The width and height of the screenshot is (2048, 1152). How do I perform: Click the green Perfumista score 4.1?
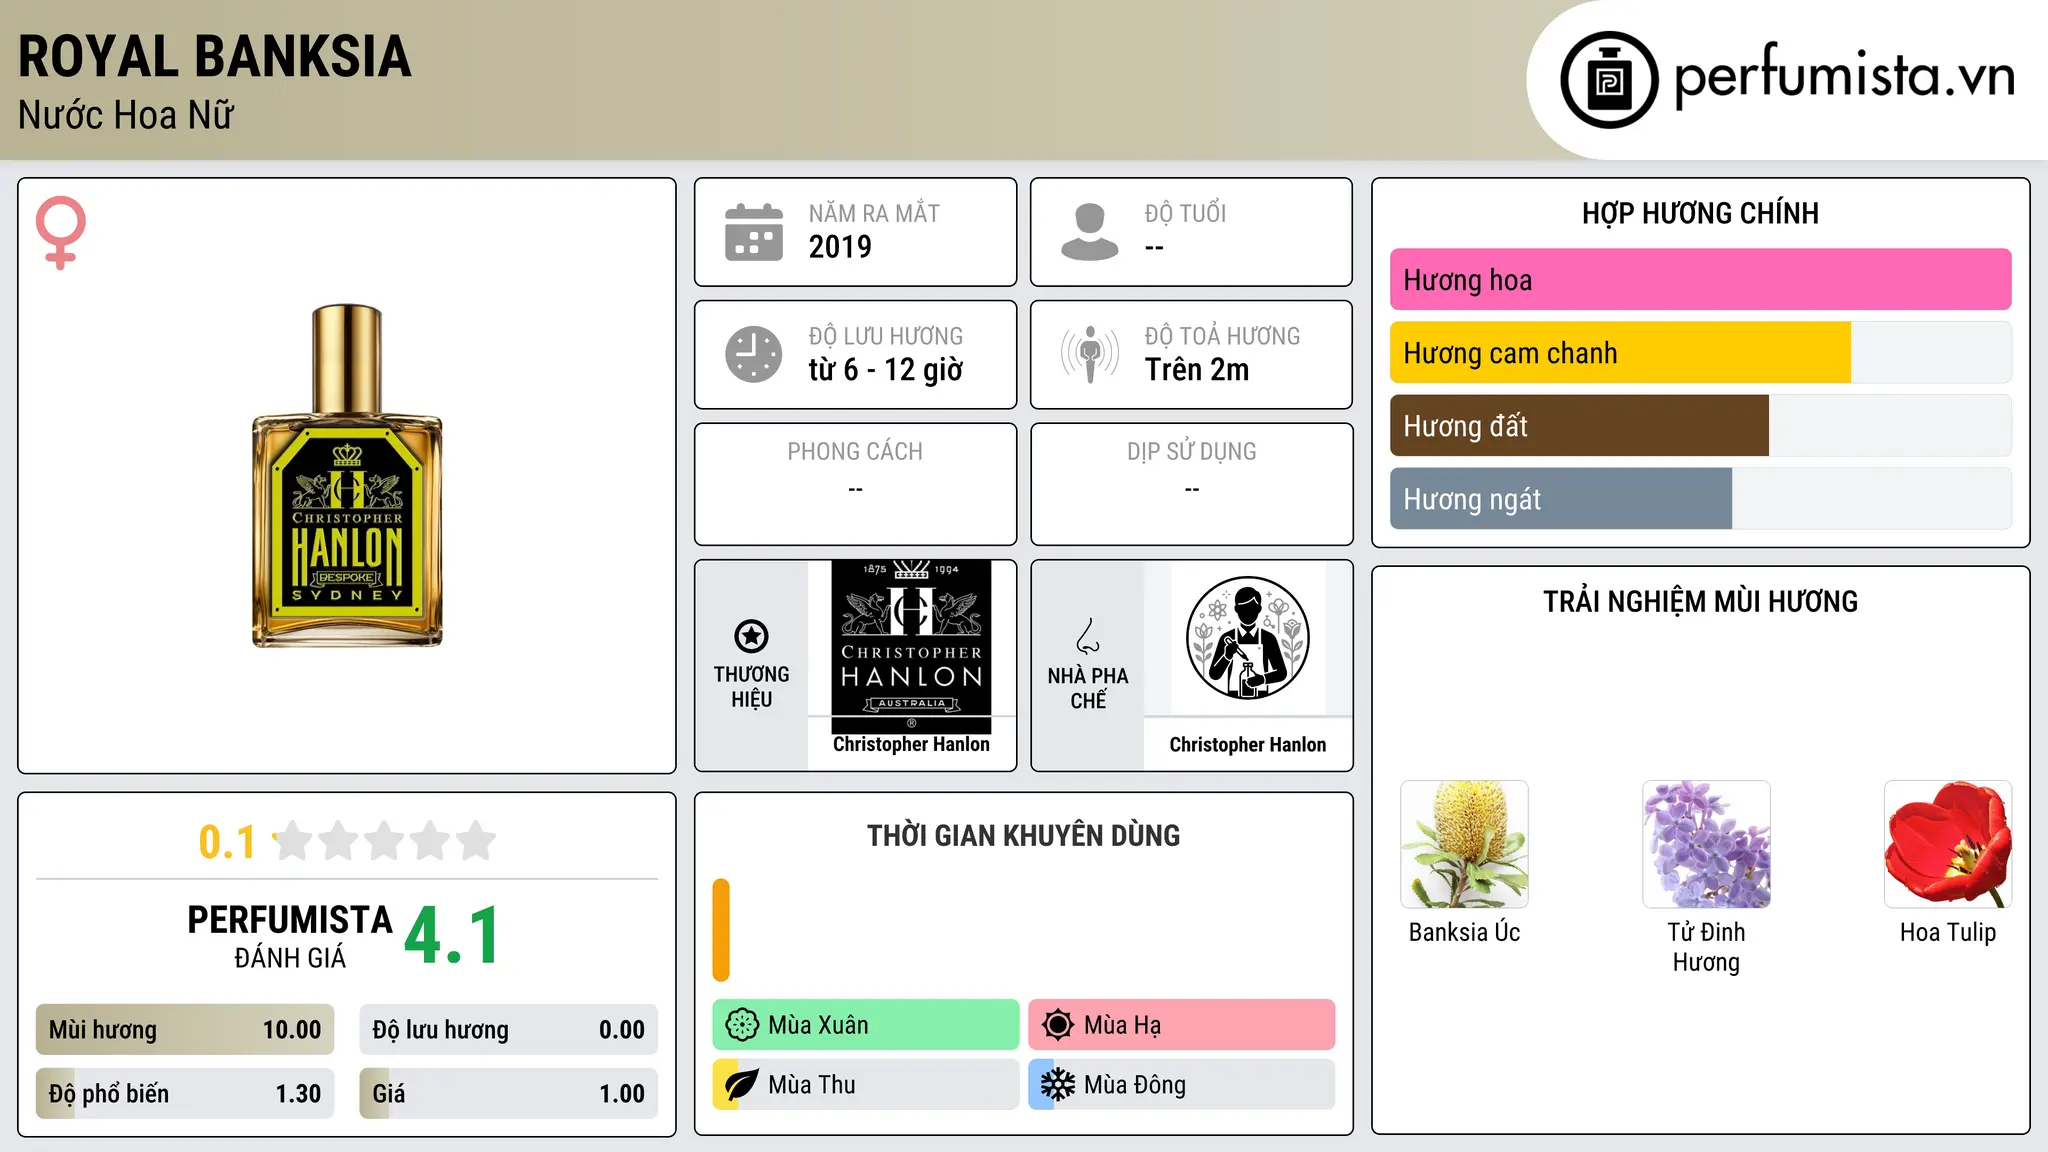[452, 936]
